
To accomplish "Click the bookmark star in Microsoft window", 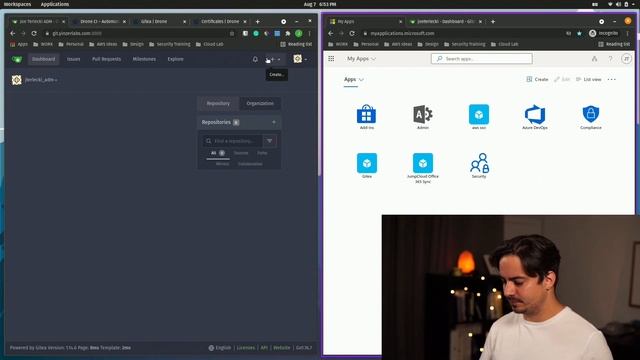I will pos(579,33).
